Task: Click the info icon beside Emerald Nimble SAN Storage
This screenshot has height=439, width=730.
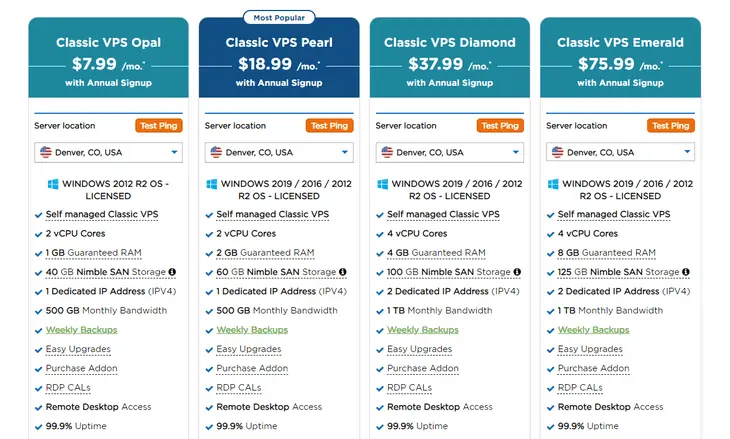Action: click(684, 272)
